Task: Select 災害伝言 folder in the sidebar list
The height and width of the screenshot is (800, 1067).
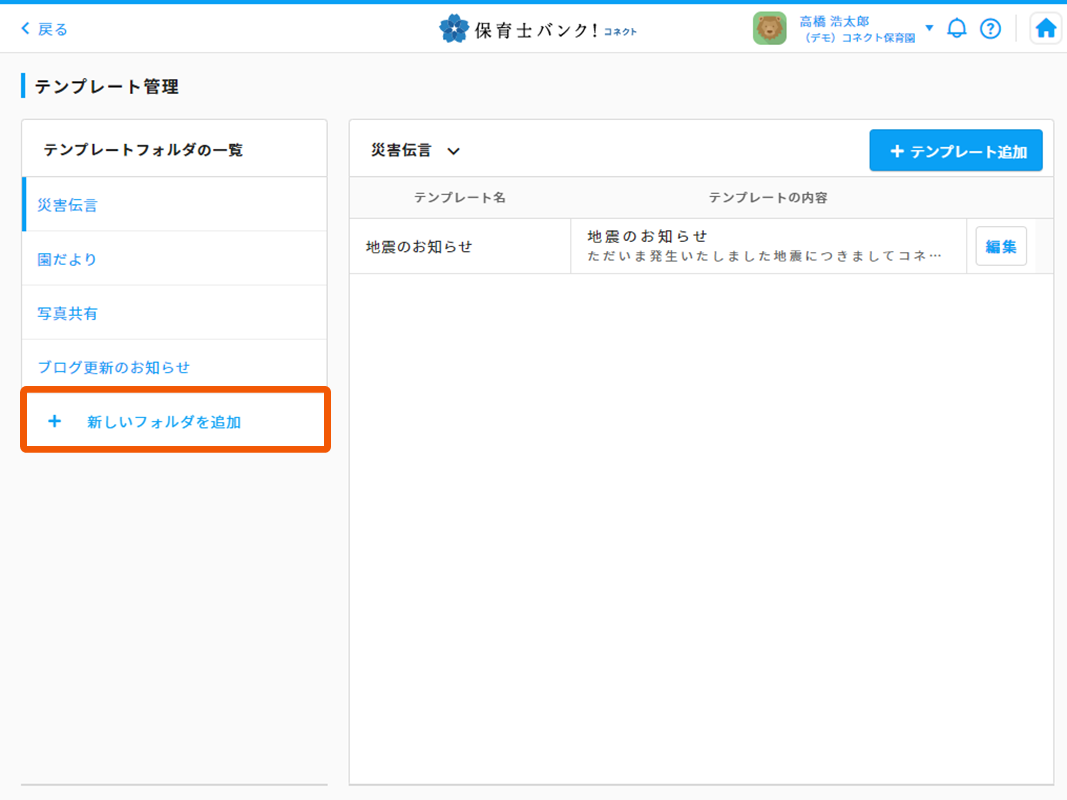Action: [x=68, y=205]
